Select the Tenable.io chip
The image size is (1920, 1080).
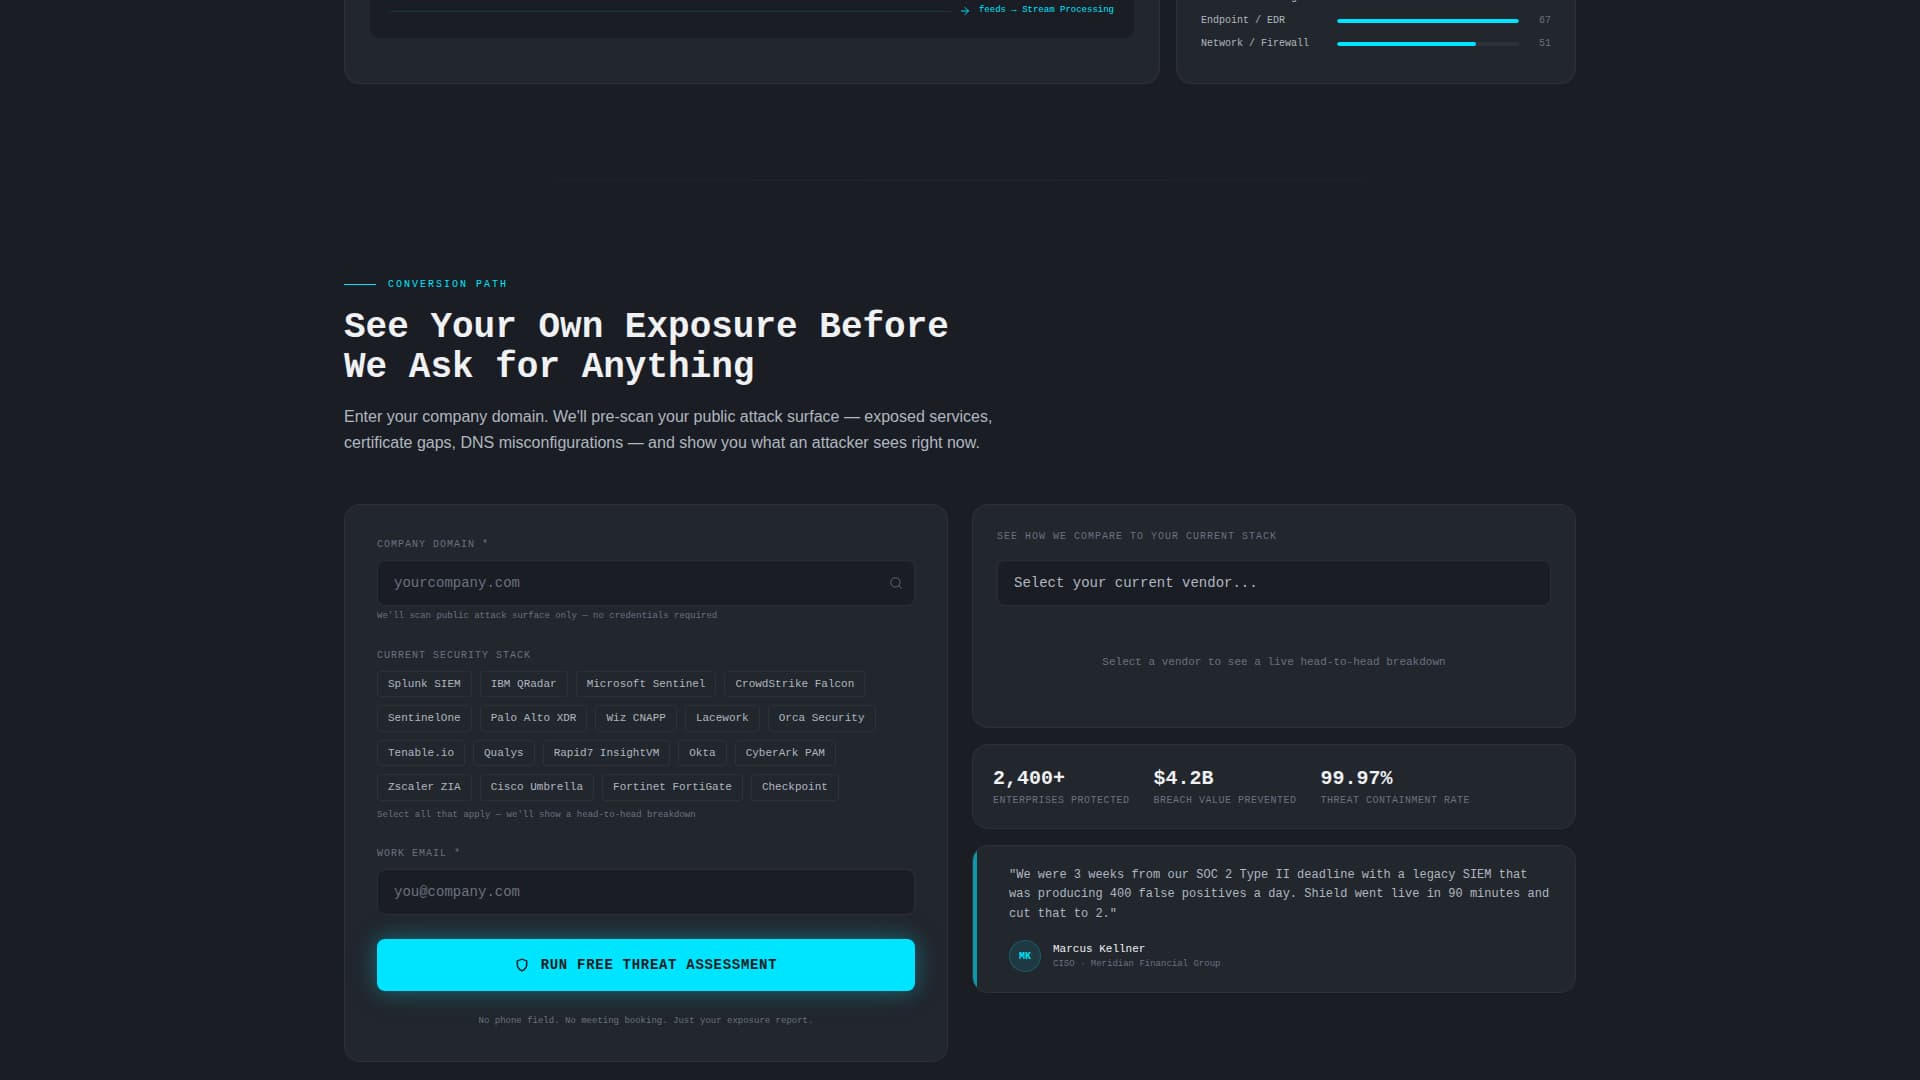click(421, 753)
